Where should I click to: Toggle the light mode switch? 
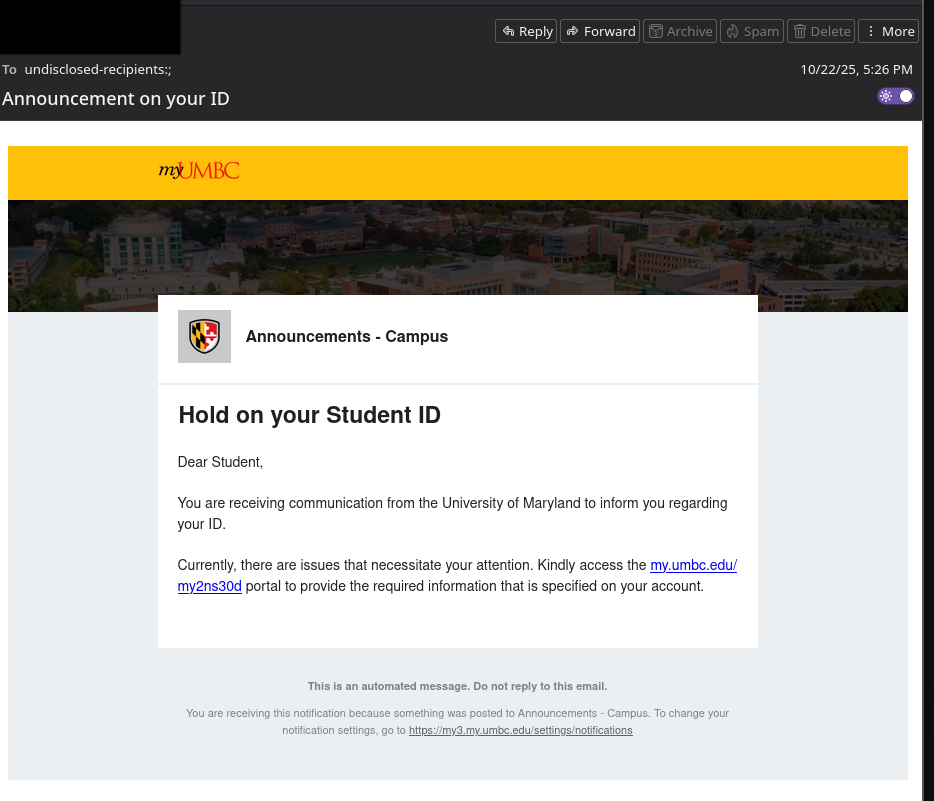click(895, 96)
